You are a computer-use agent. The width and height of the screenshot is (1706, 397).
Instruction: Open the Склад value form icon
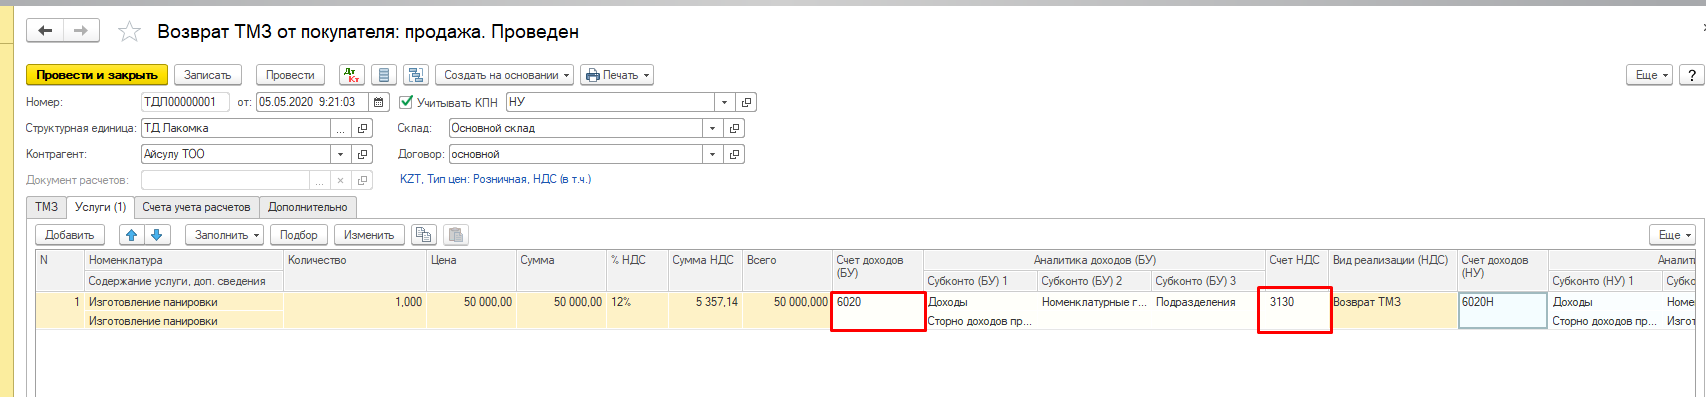734,128
